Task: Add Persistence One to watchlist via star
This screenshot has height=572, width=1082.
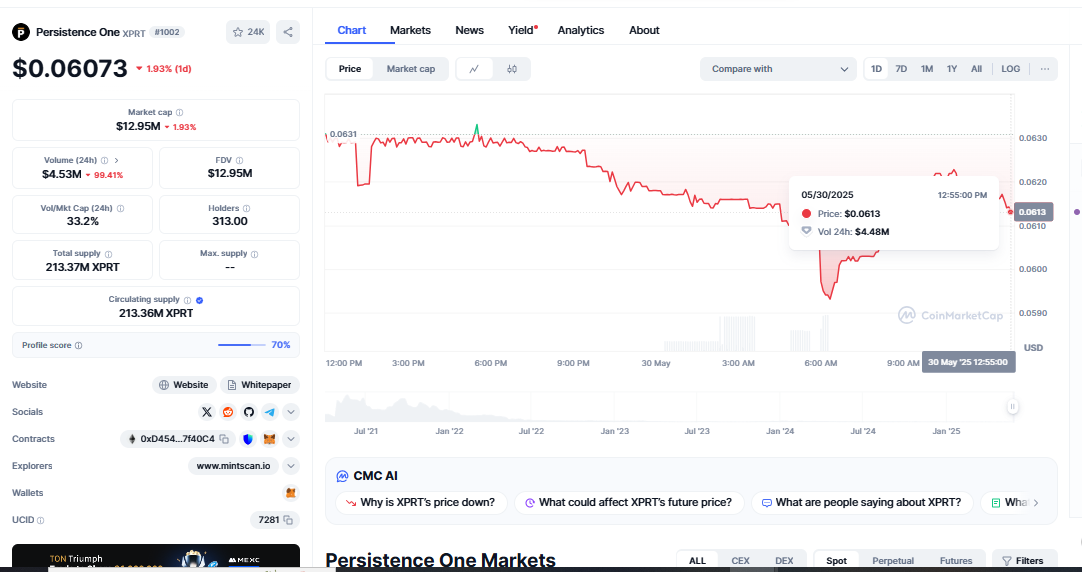Action: point(248,32)
